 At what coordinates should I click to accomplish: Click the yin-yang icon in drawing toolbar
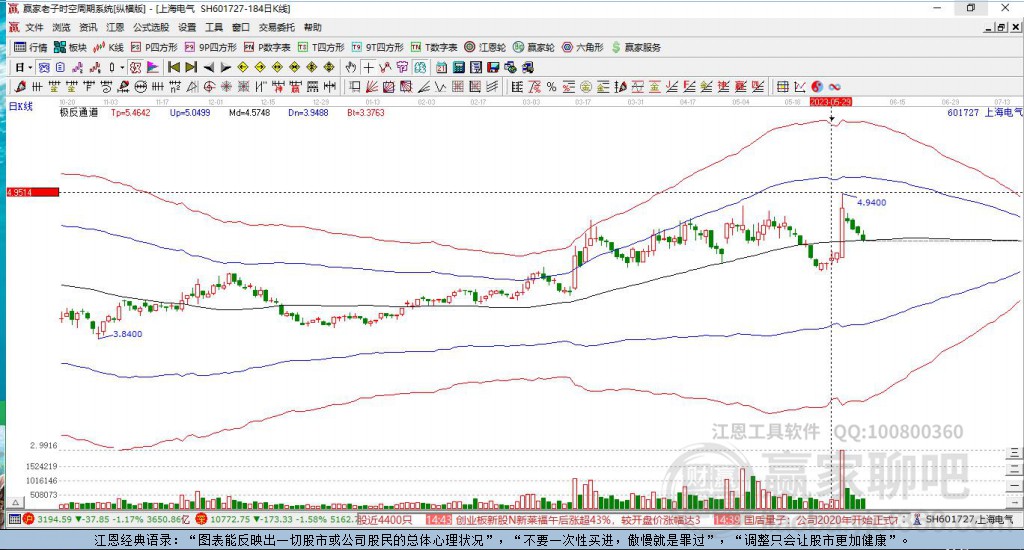818,87
